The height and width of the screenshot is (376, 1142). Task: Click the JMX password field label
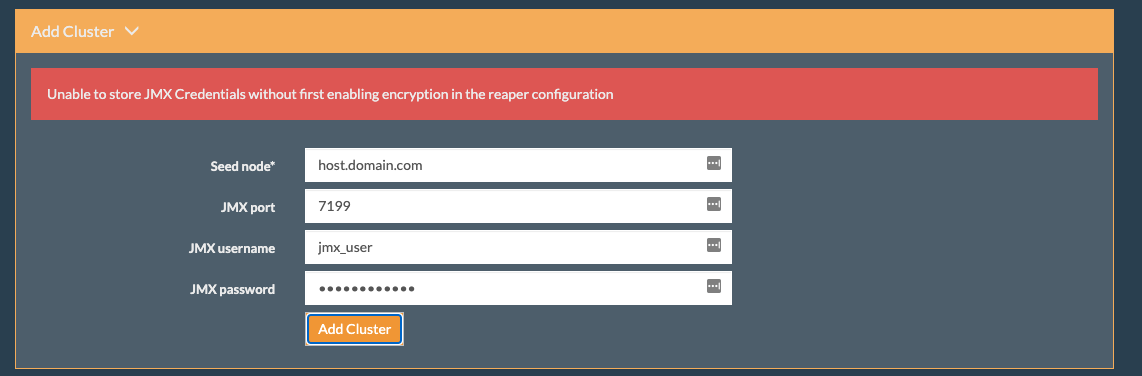tap(232, 289)
